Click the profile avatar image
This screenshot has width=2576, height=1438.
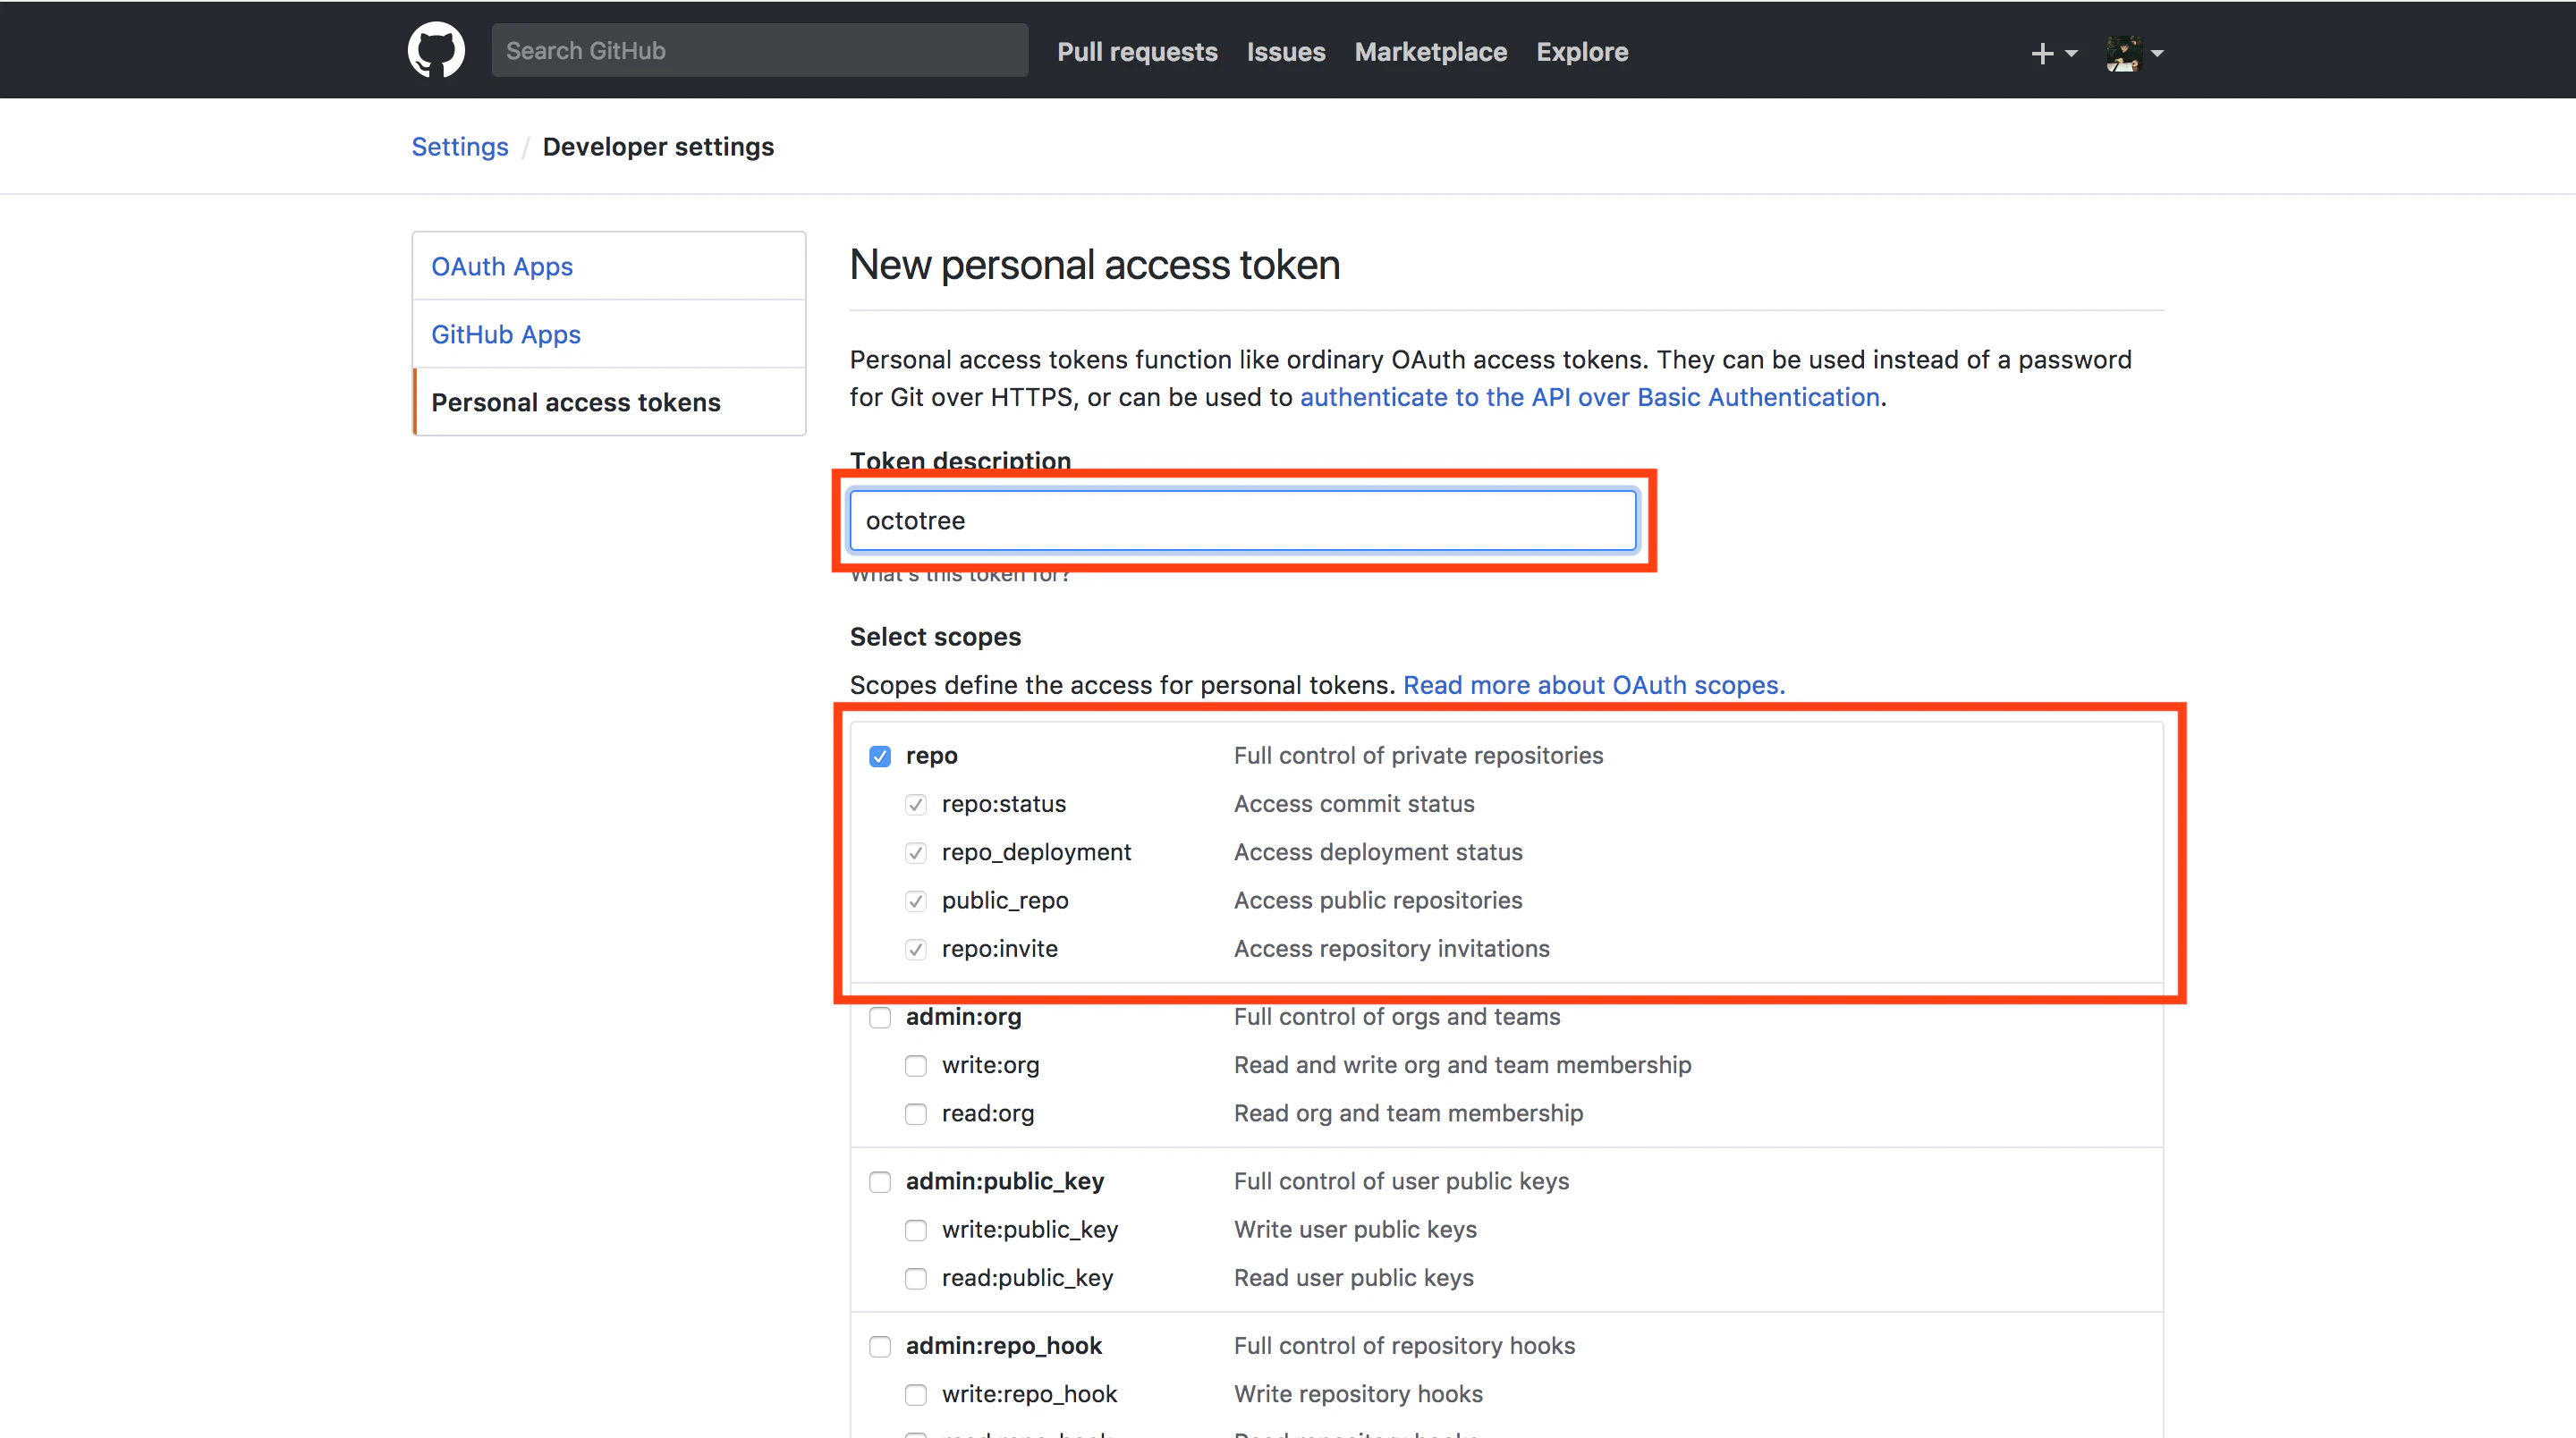coord(2123,53)
